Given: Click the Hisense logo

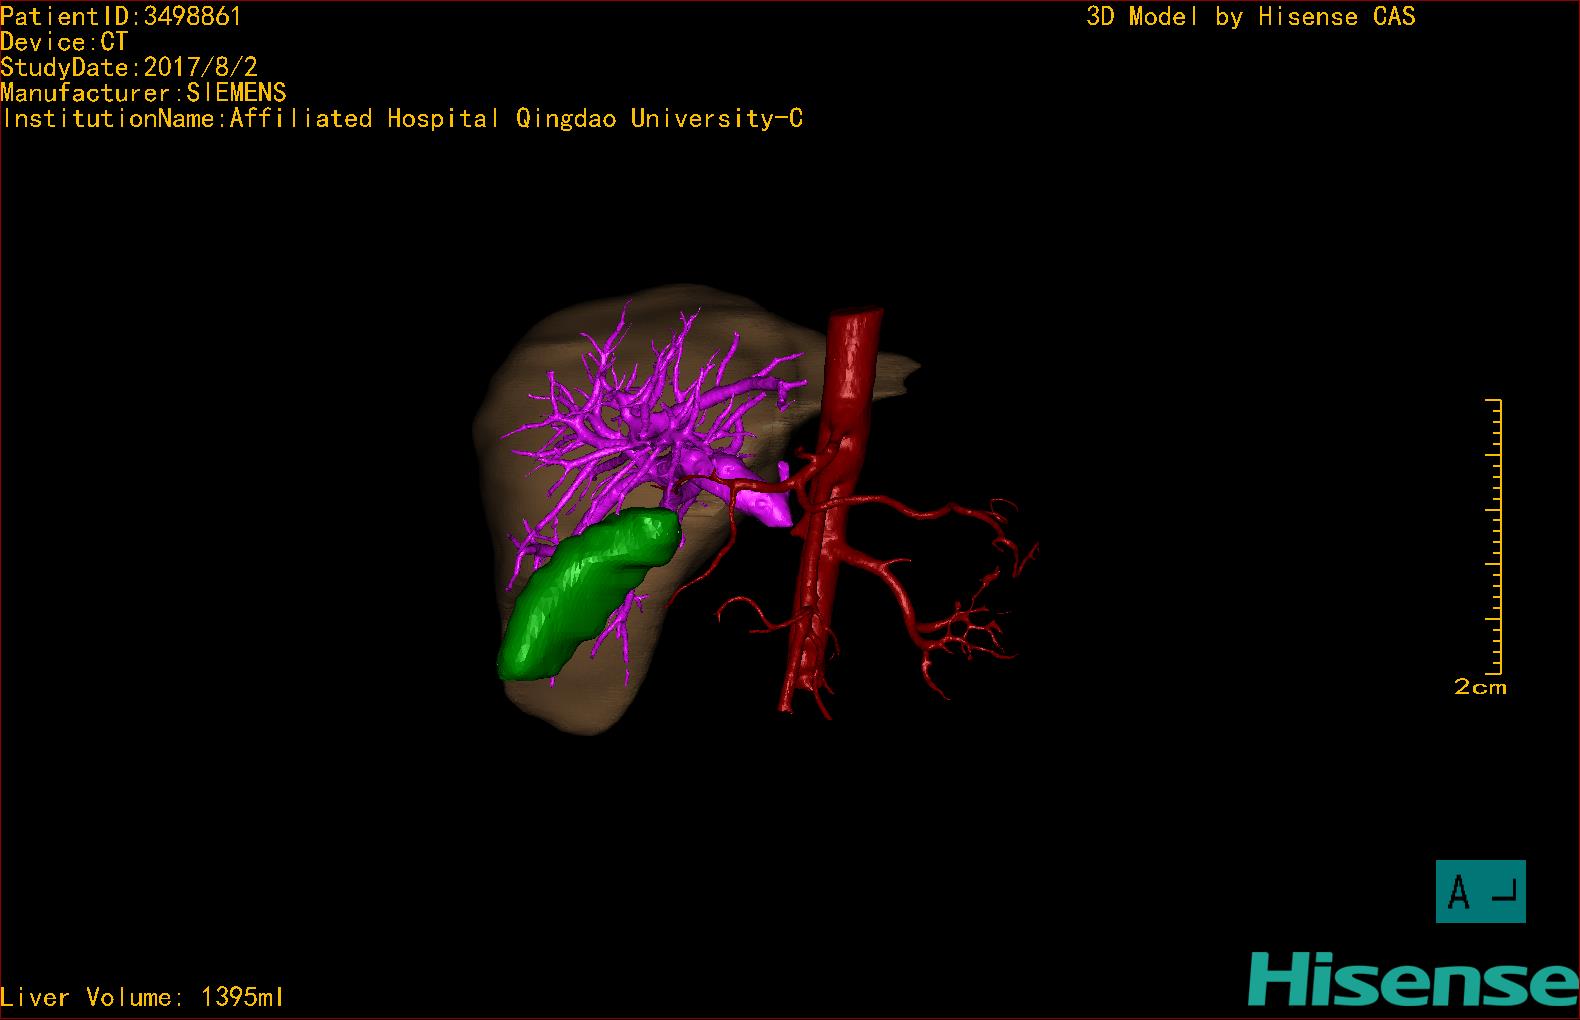Looking at the screenshot, I should 1413,979.
